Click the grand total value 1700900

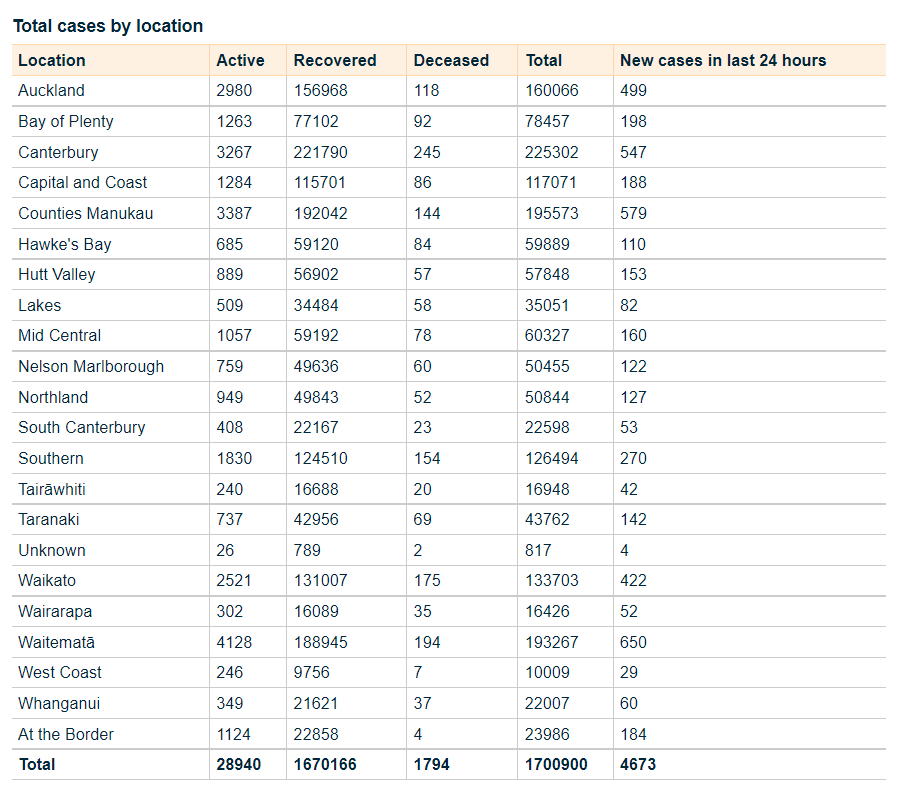click(x=557, y=764)
